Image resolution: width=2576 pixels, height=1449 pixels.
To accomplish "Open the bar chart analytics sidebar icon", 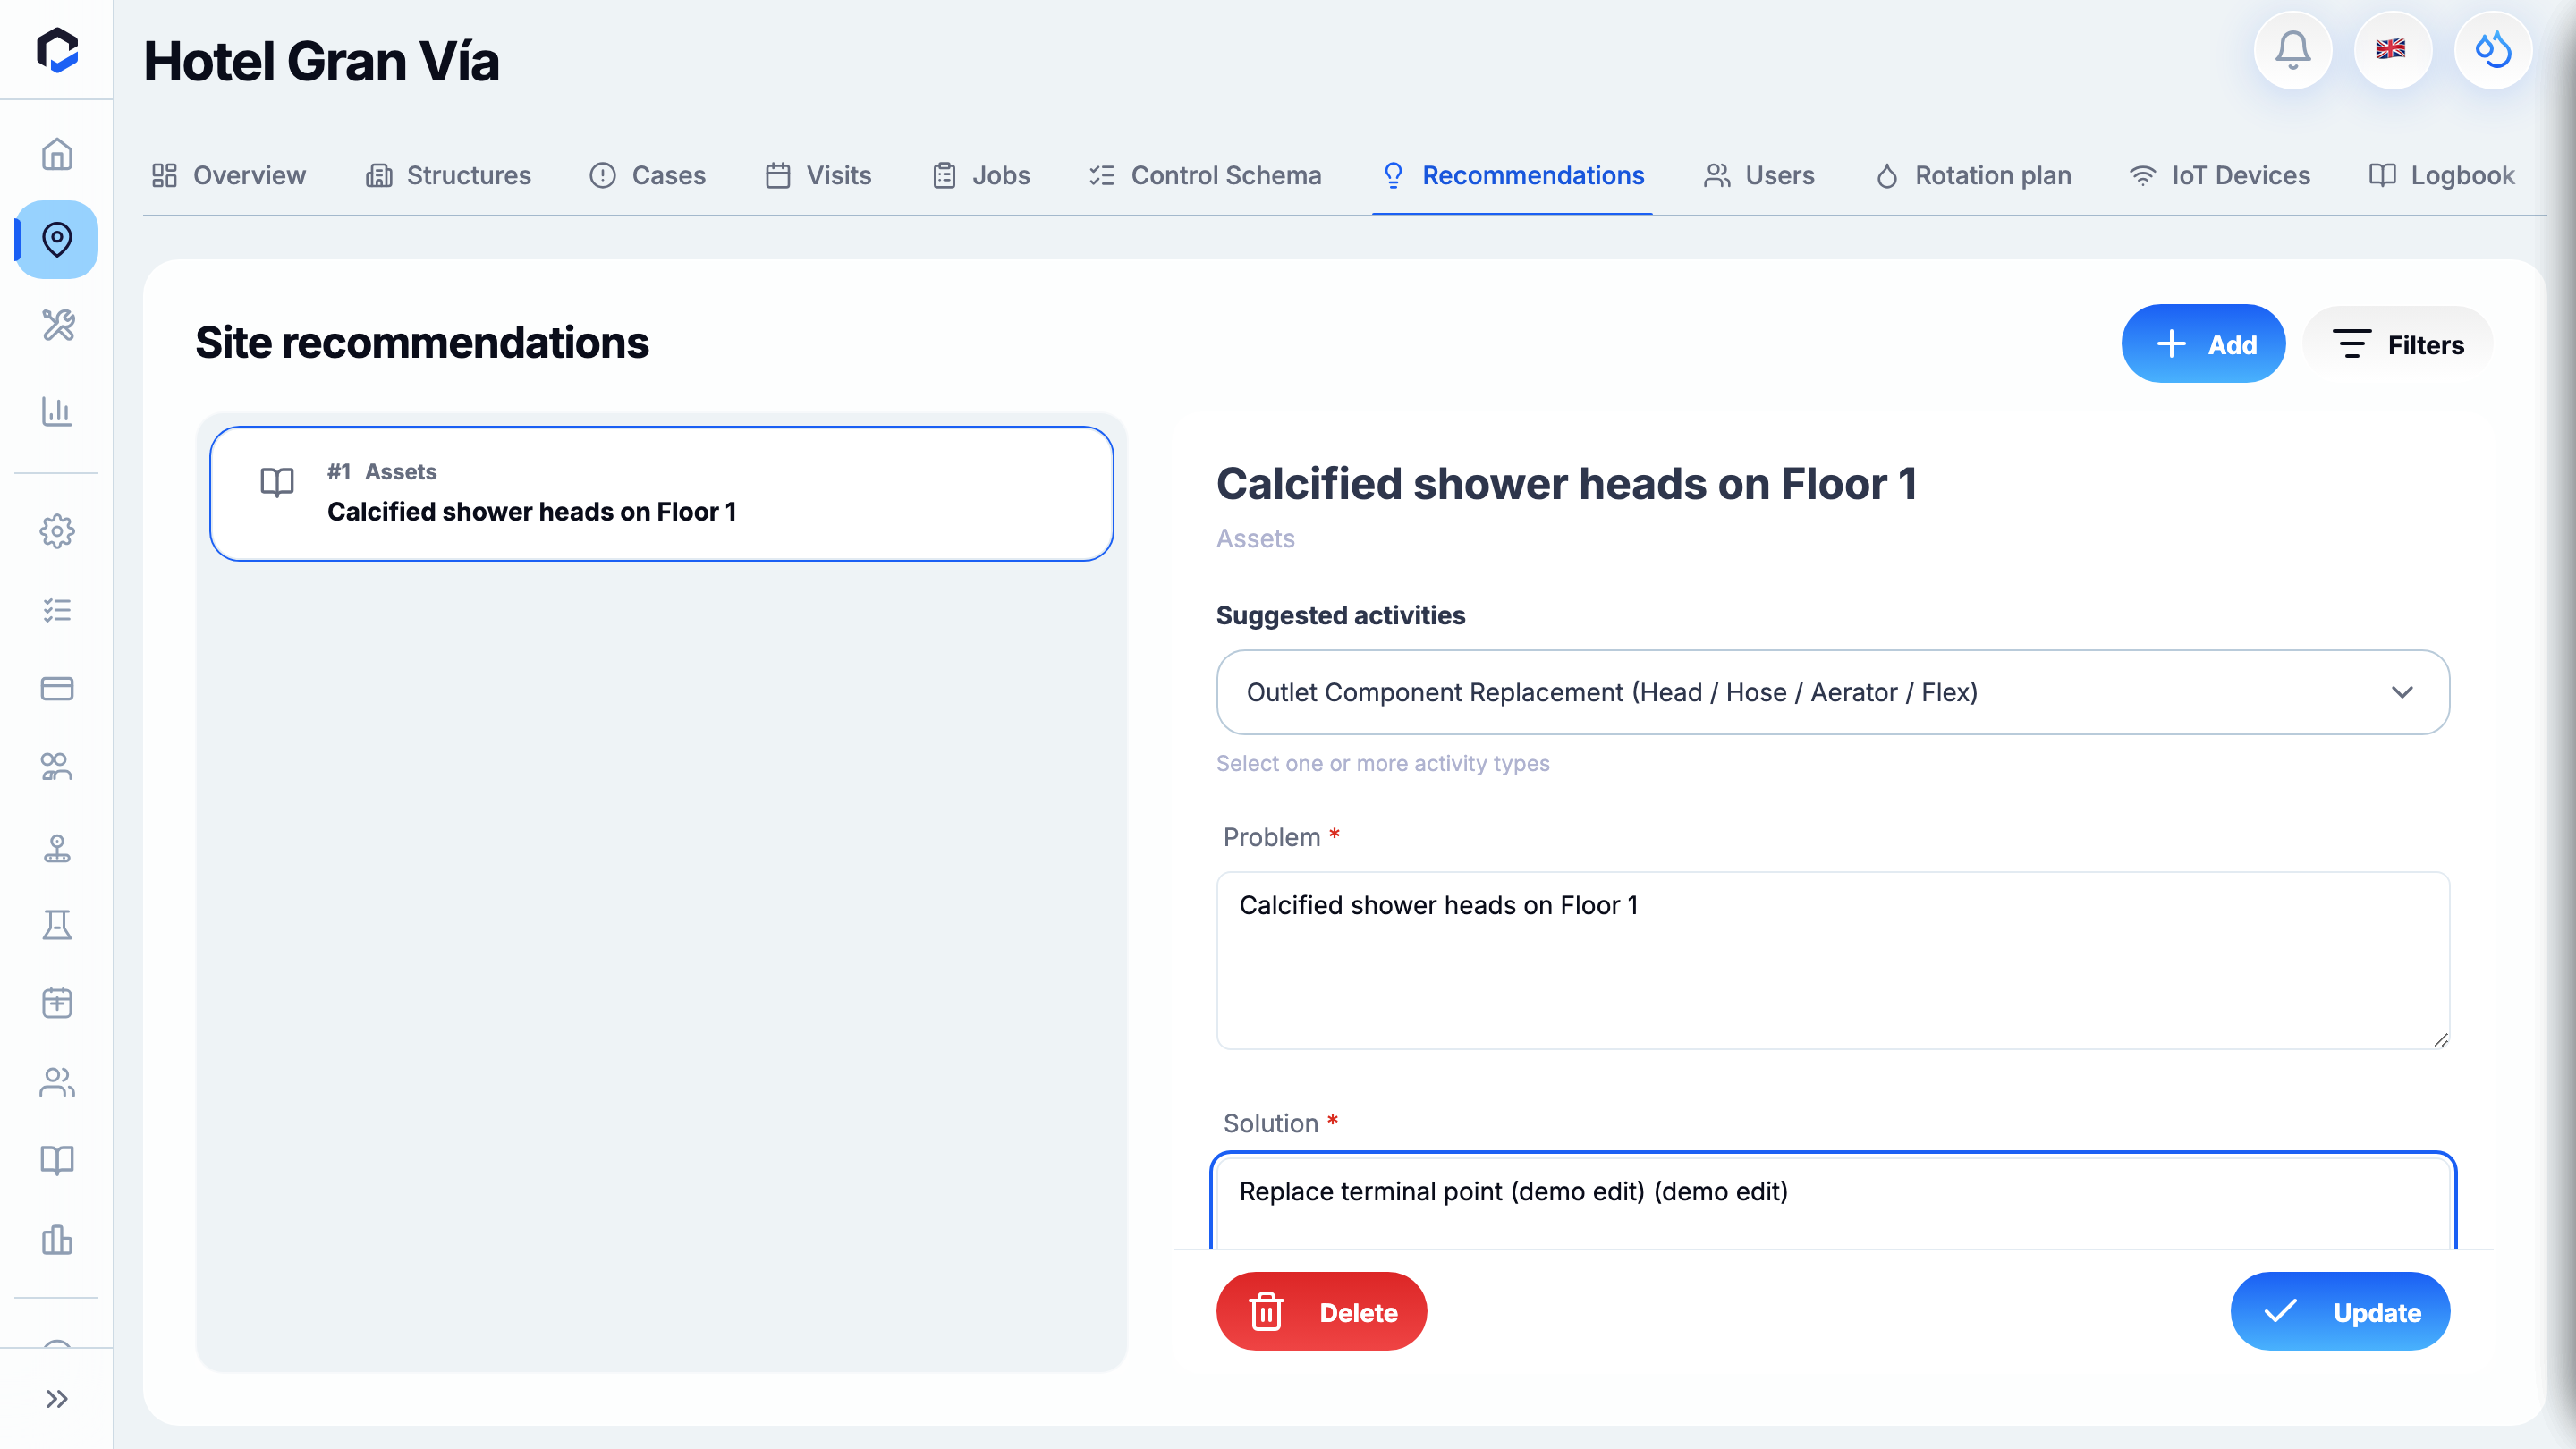I will (57, 411).
